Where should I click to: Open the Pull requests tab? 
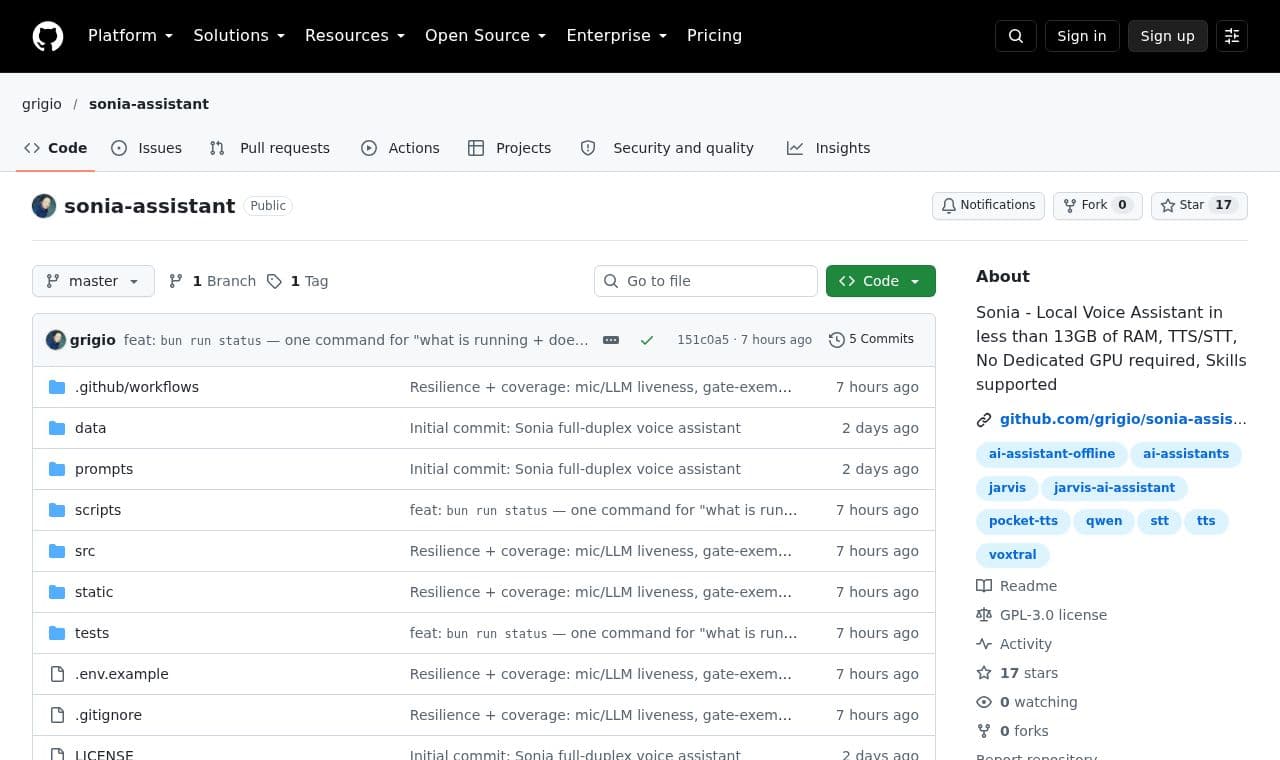point(269,148)
